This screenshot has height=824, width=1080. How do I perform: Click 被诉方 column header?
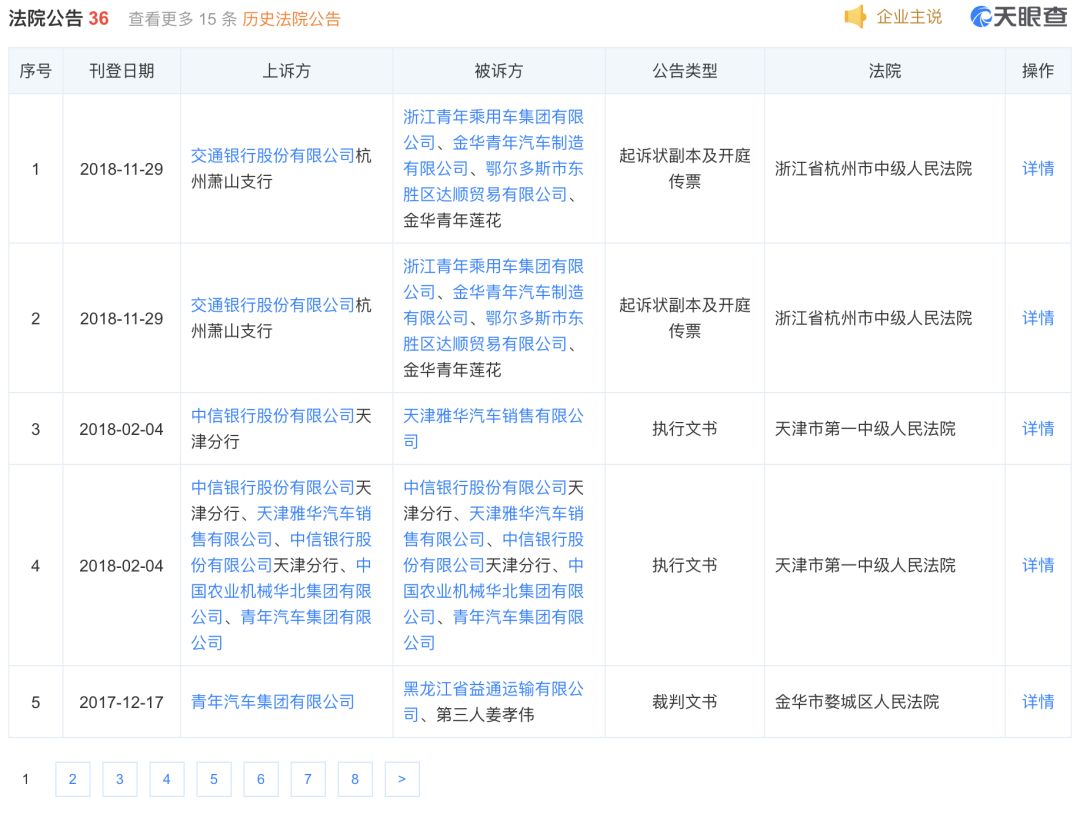pos(499,70)
